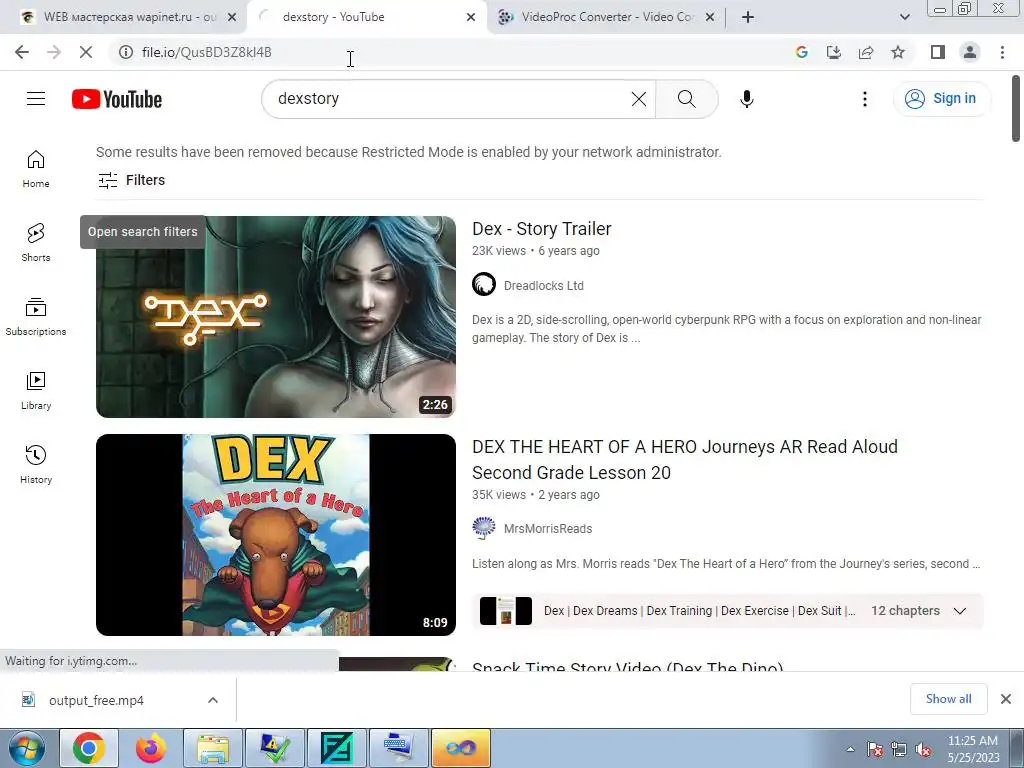Click muted volume tray icon
Image resolution: width=1024 pixels, height=768 pixels.
[x=923, y=750]
